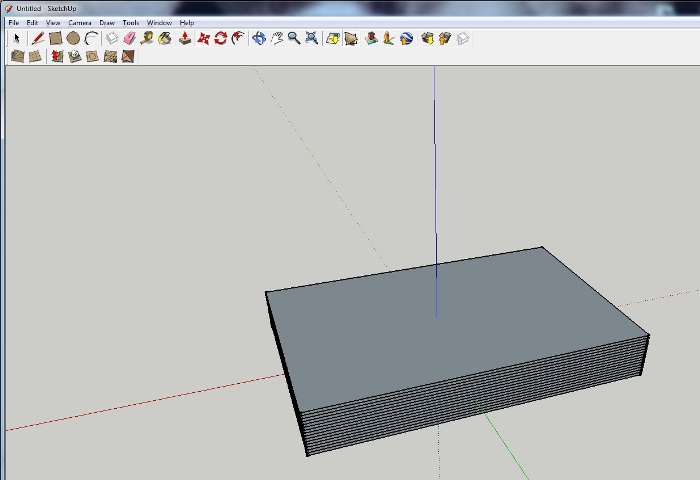The image size is (700, 480).
Task: Choose the Paint Bucket tool
Action: (x=165, y=39)
